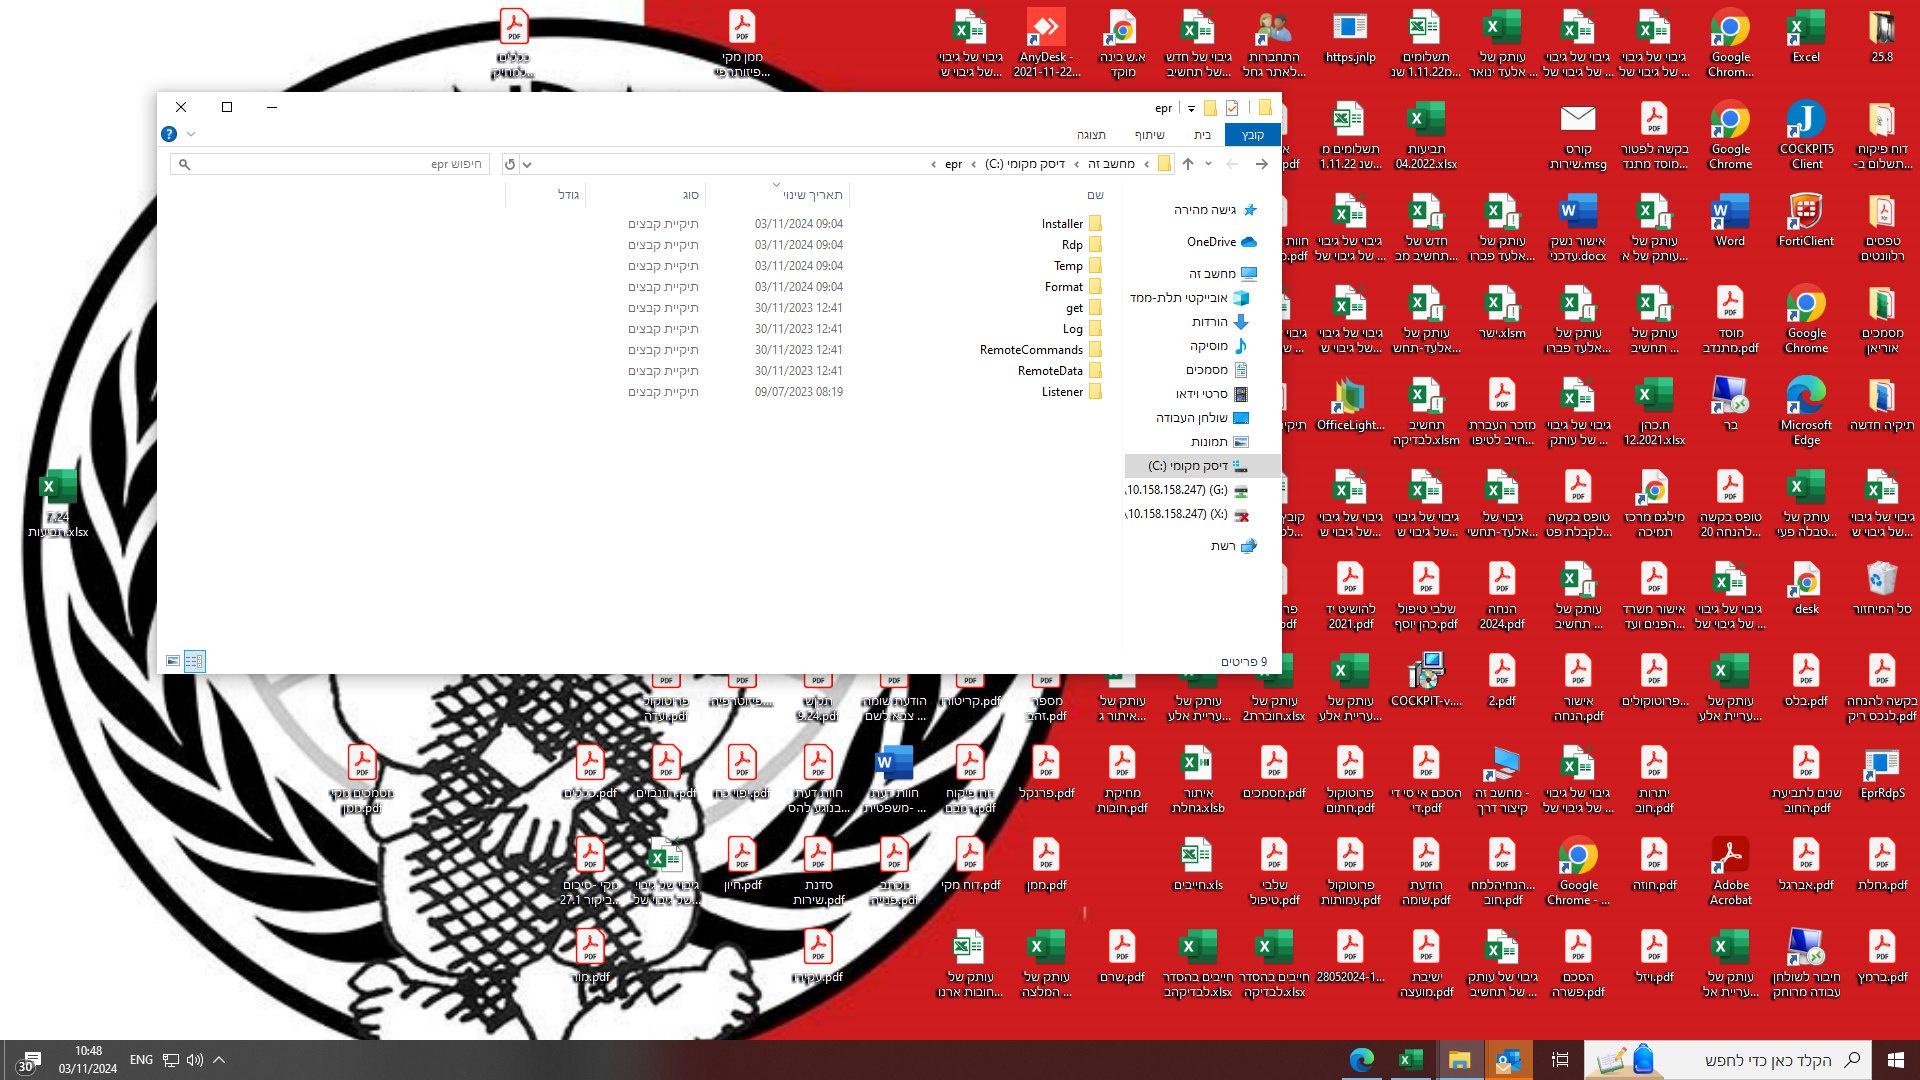Select the סל המיחזור recycle bin icon
Viewport: 1920px width, 1080px height.
pos(1882,588)
